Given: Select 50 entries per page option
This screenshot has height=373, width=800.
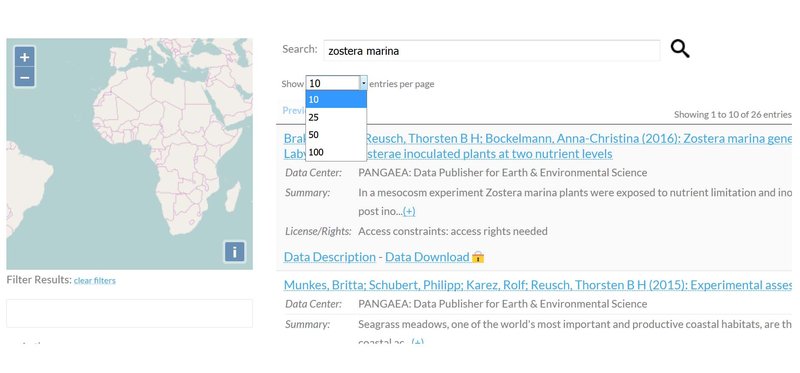Looking at the screenshot, I should (x=336, y=135).
